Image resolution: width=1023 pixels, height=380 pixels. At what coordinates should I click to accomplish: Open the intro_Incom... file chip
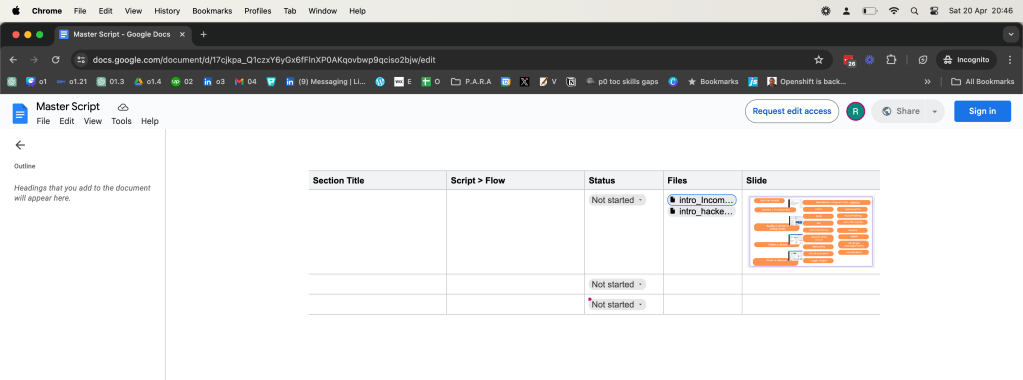[701, 200]
